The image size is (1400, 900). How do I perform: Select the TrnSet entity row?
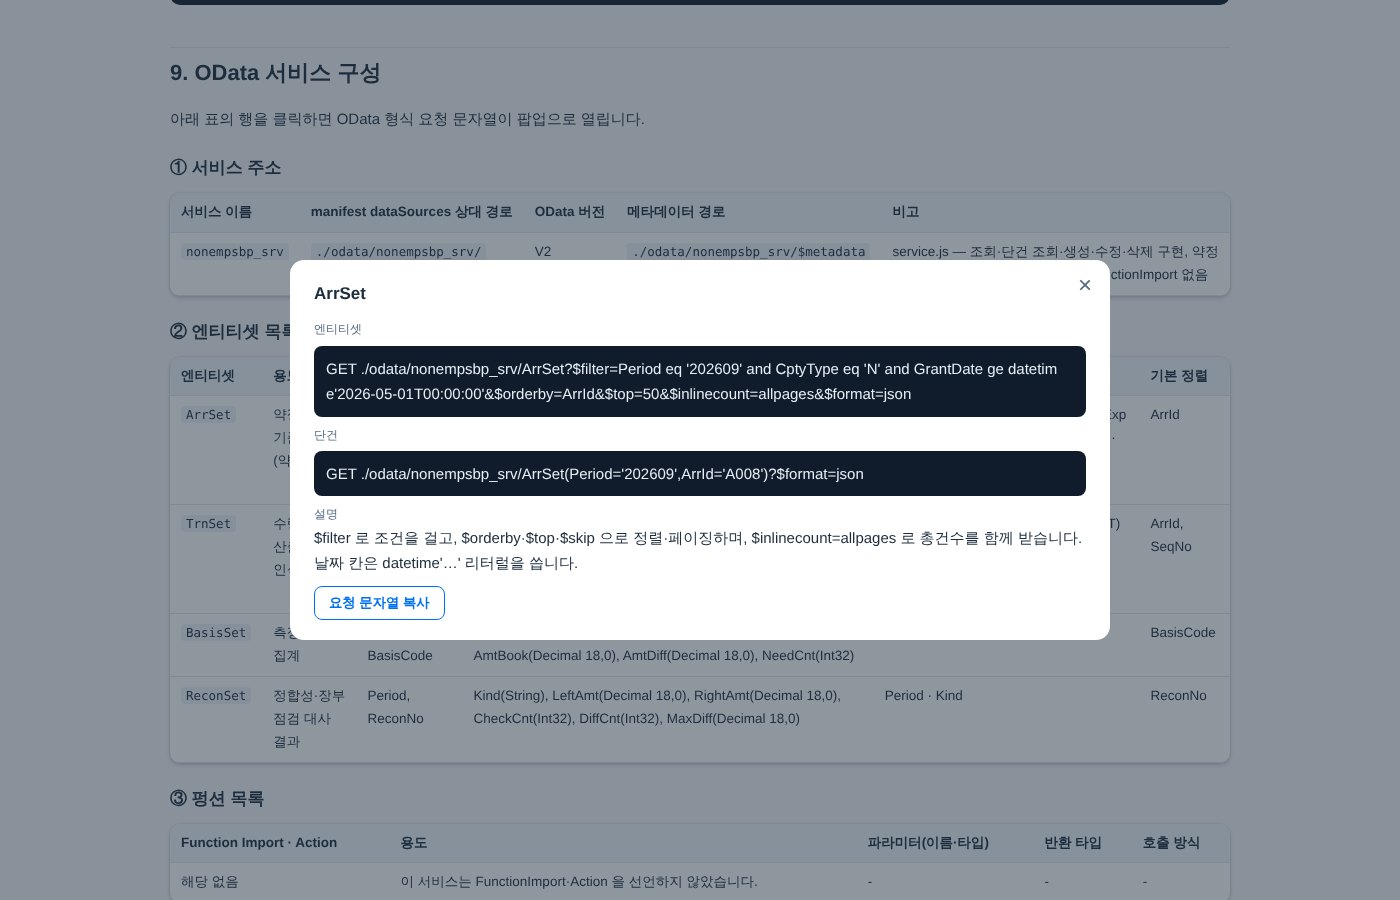pos(700,559)
